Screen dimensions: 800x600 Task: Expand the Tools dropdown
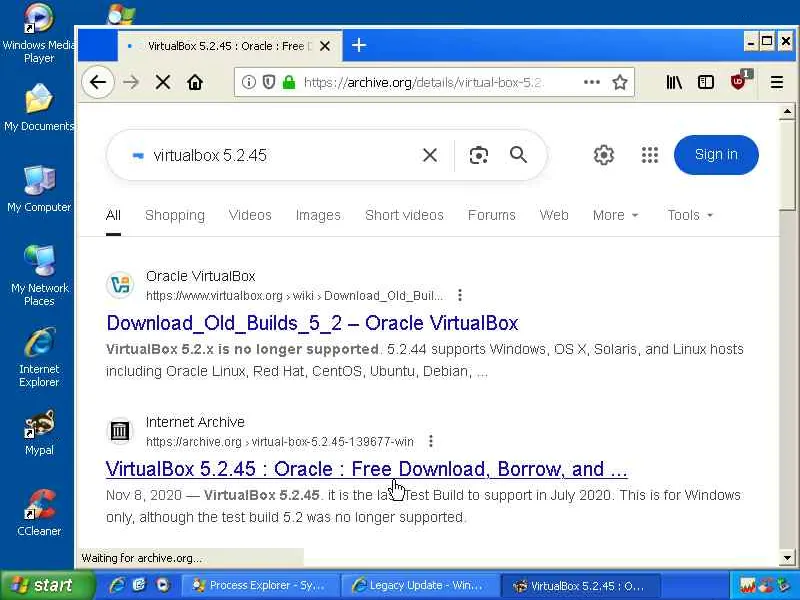(x=690, y=215)
